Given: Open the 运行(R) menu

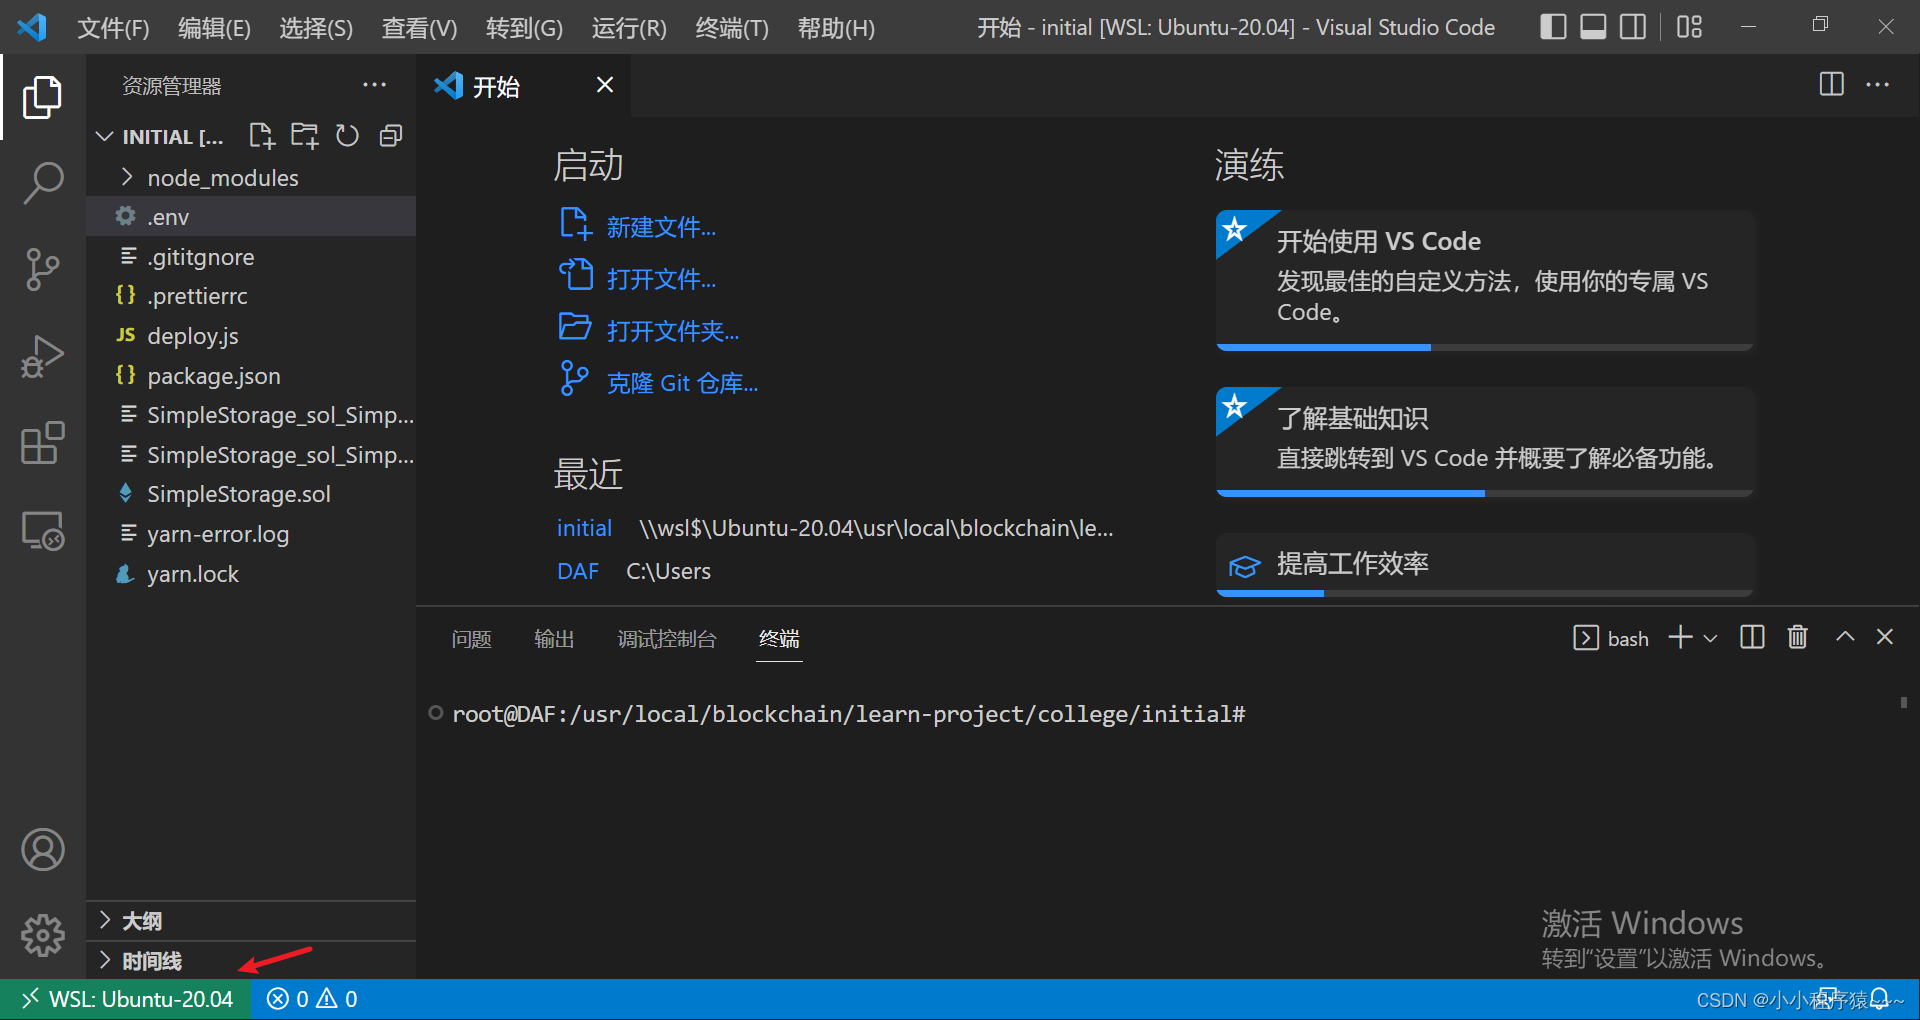Looking at the screenshot, I should pos(629,28).
